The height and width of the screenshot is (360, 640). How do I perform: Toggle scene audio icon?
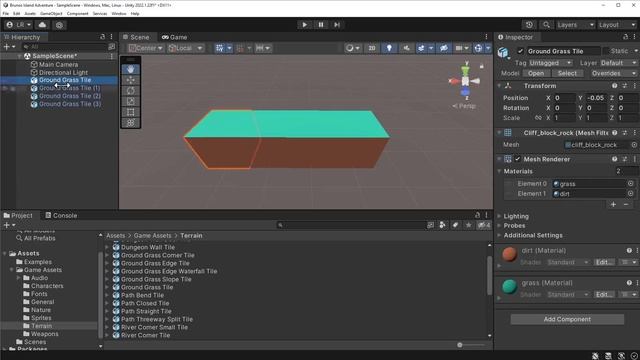tap(406, 48)
